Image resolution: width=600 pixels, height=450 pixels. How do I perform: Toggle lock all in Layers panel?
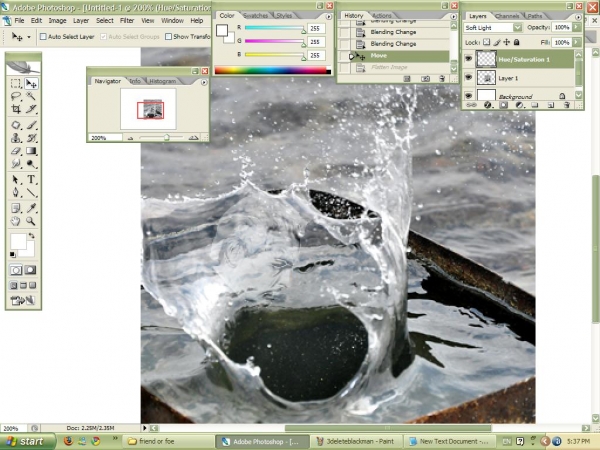(x=516, y=42)
